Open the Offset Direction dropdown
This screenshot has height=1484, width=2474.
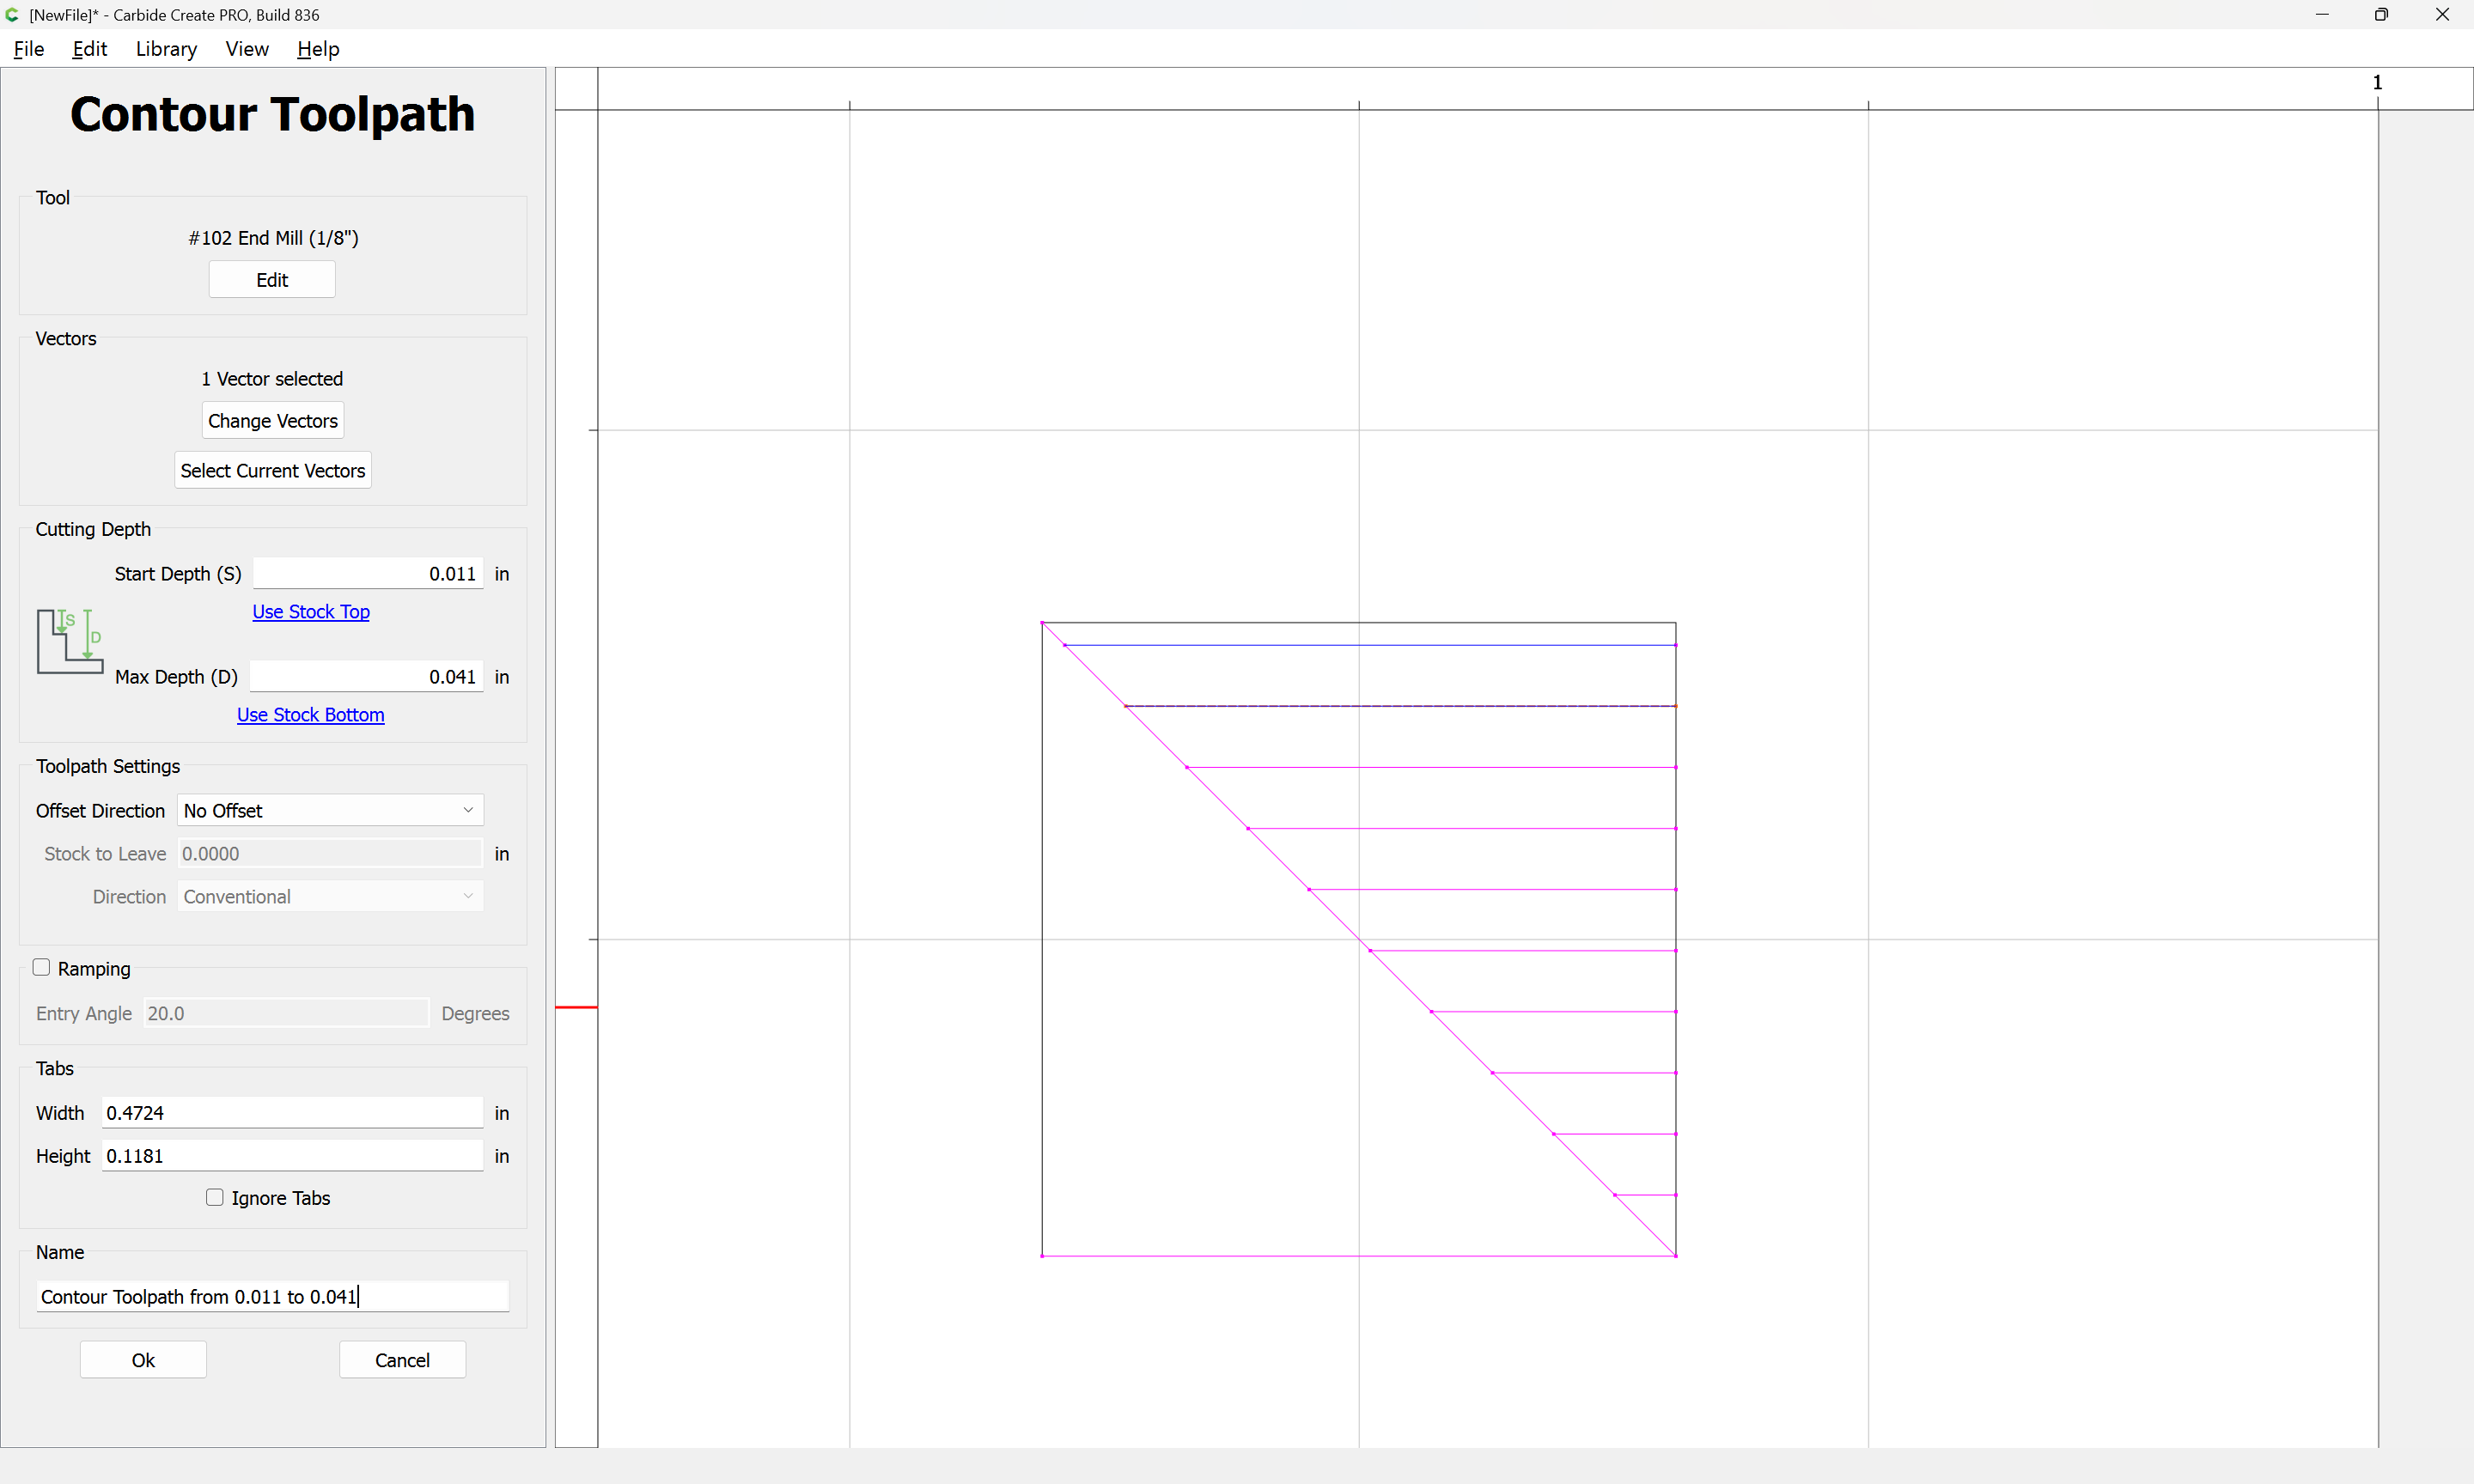click(330, 811)
